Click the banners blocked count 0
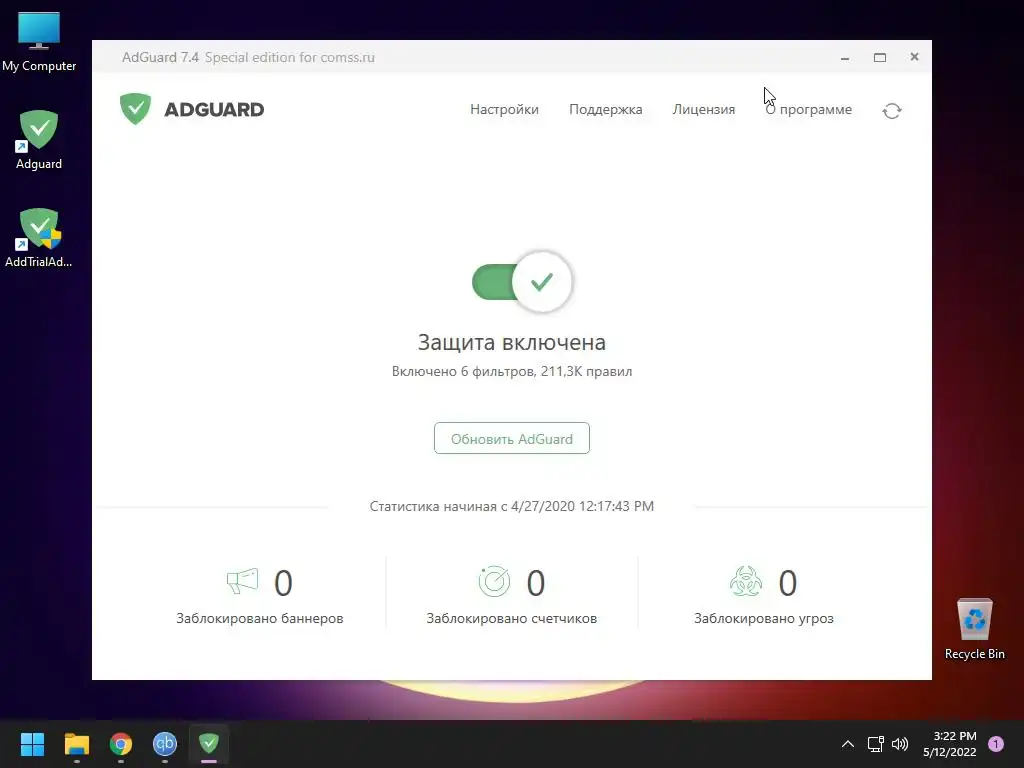Viewport: 1024px width, 768px height. (x=283, y=583)
